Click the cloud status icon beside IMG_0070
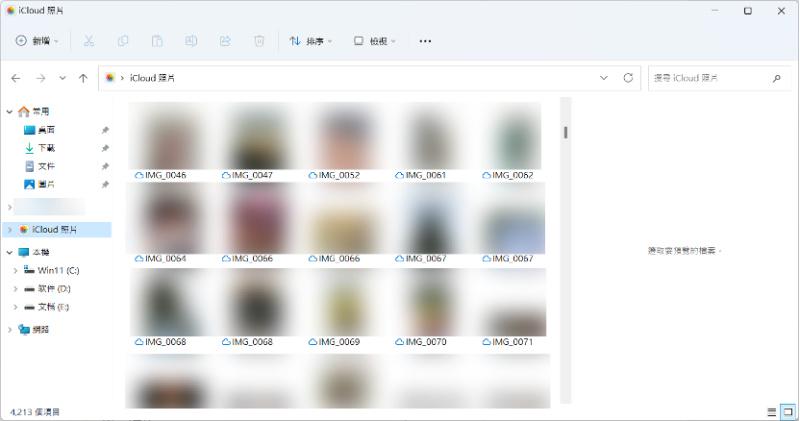 [x=399, y=342]
